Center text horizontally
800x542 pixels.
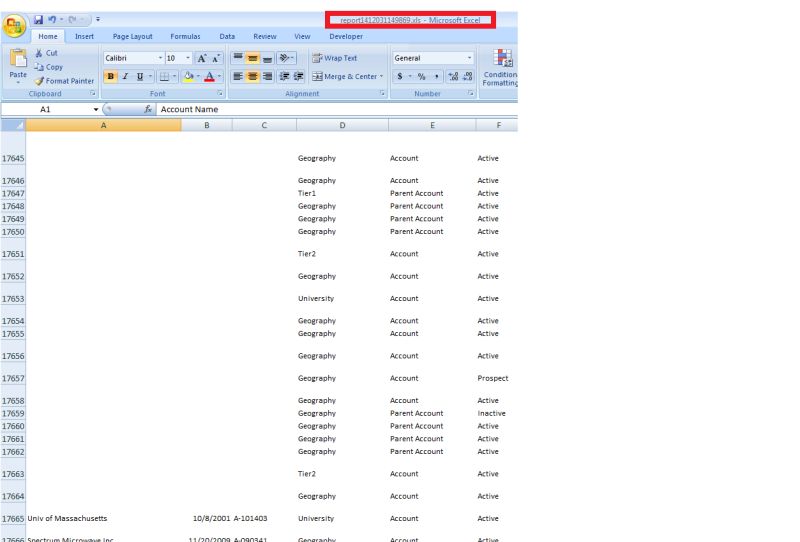coord(253,77)
